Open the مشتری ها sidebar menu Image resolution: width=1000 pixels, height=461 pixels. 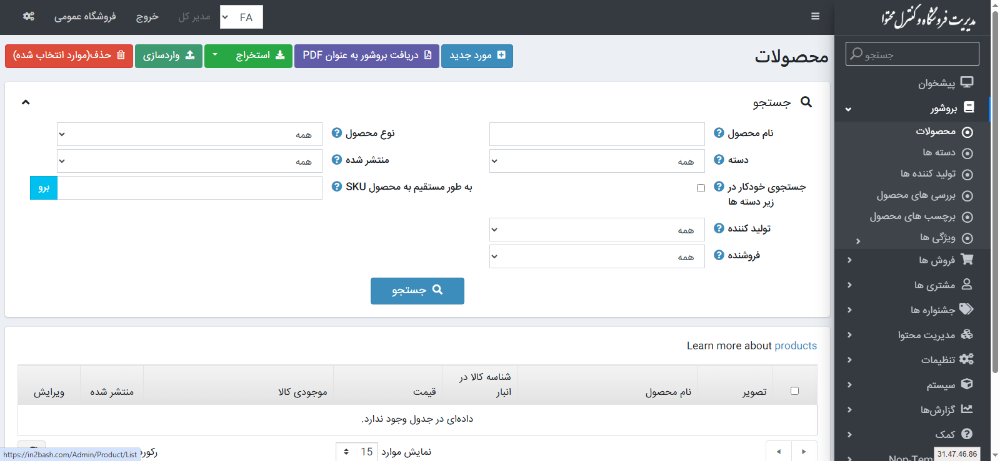pyautogui.click(x=915, y=285)
